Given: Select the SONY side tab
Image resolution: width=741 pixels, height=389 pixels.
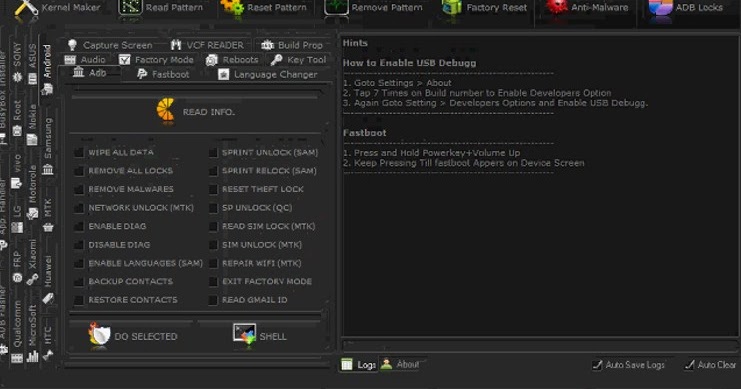Looking at the screenshot, I should coord(17,61).
